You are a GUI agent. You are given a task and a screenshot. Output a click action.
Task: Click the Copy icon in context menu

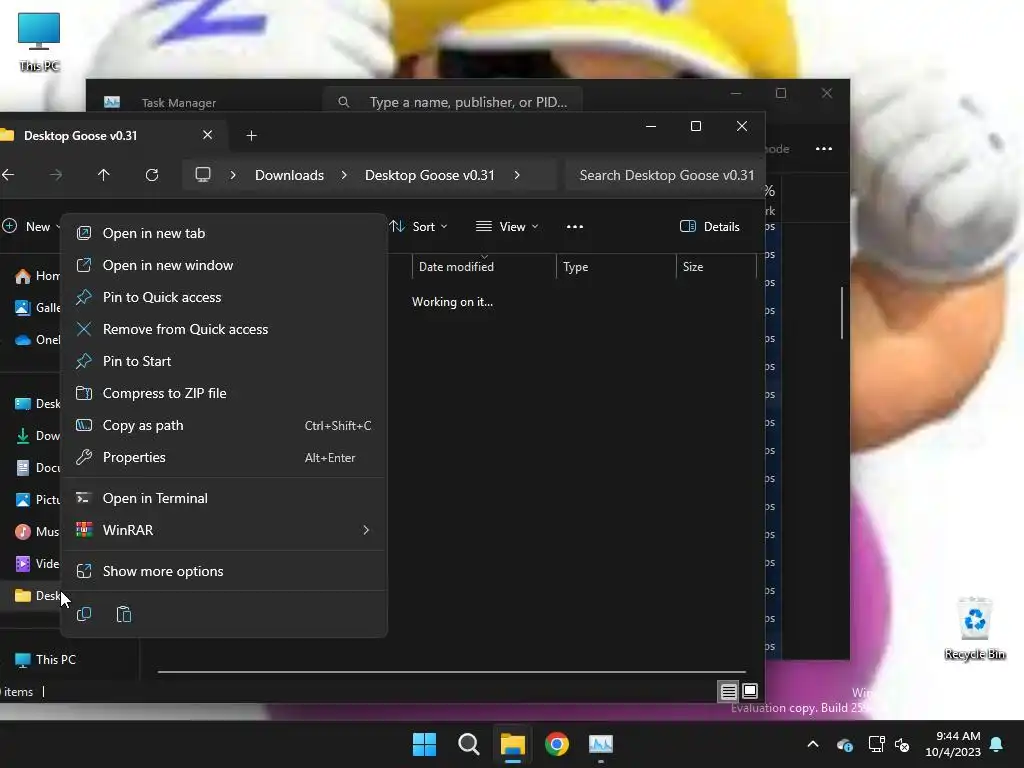[x=84, y=615]
